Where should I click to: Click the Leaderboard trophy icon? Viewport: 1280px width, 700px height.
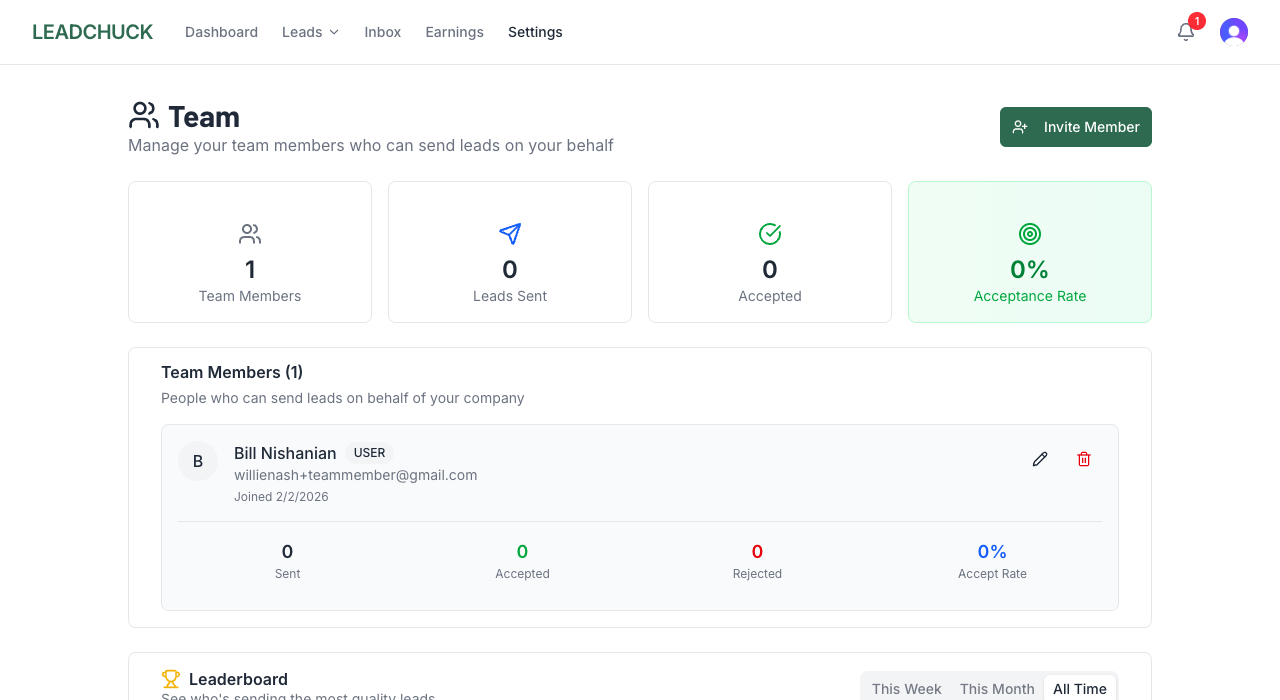(171, 679)
